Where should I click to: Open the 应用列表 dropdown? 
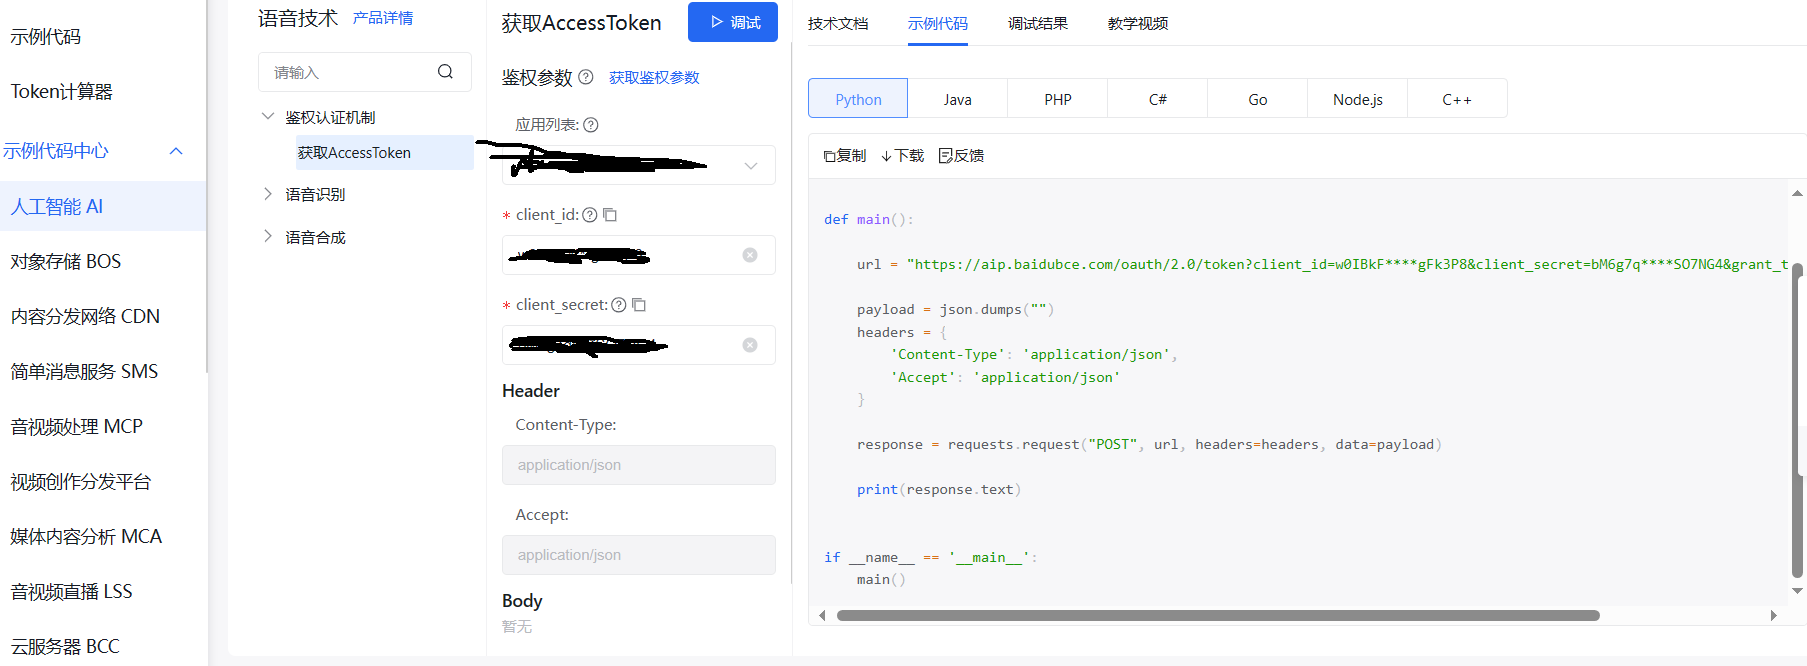coord(638,165)
